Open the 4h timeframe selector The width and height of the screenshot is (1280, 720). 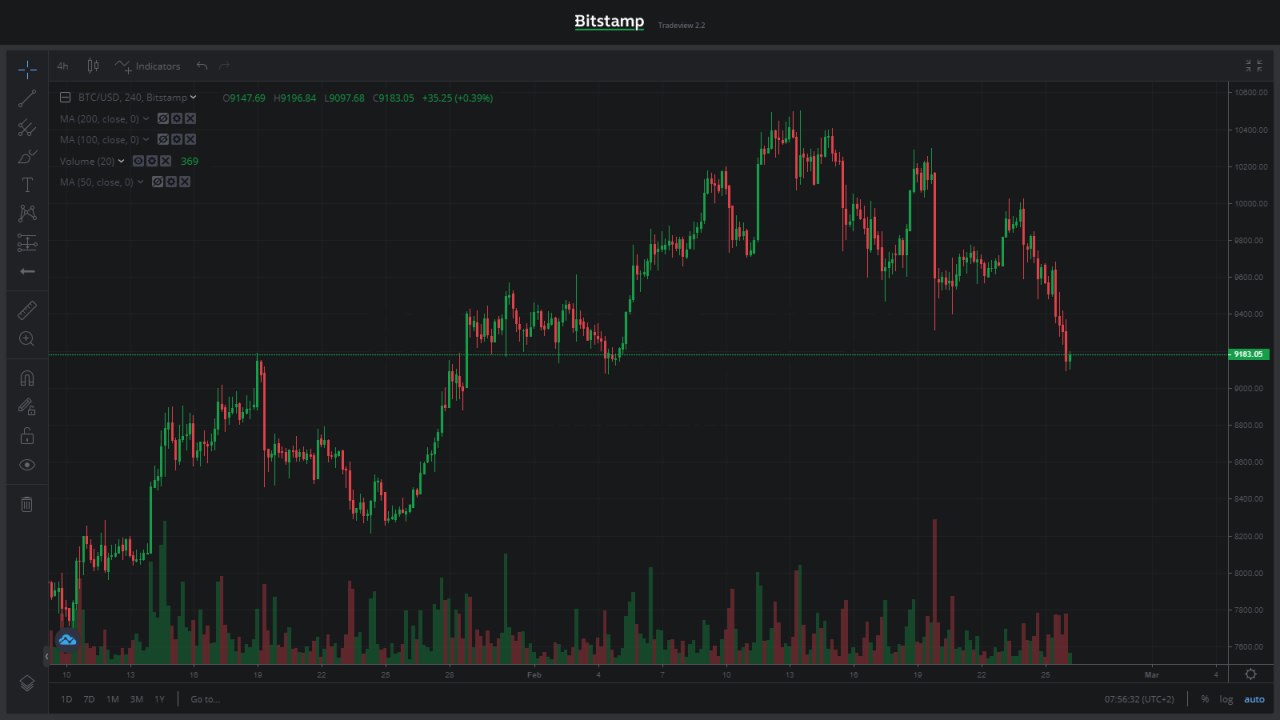coord(63,66)
